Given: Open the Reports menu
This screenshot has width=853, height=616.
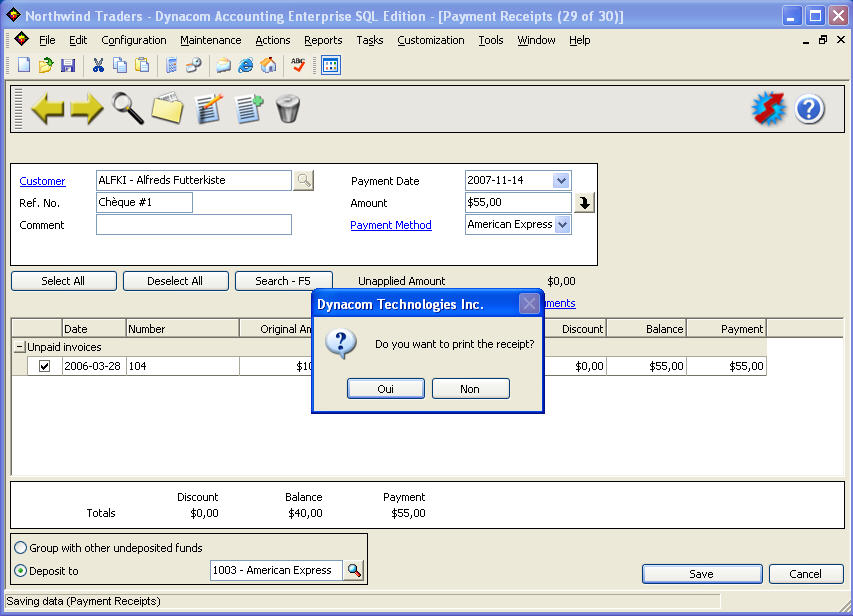Looking at the screenshot, I should click(x=323, y=40).
